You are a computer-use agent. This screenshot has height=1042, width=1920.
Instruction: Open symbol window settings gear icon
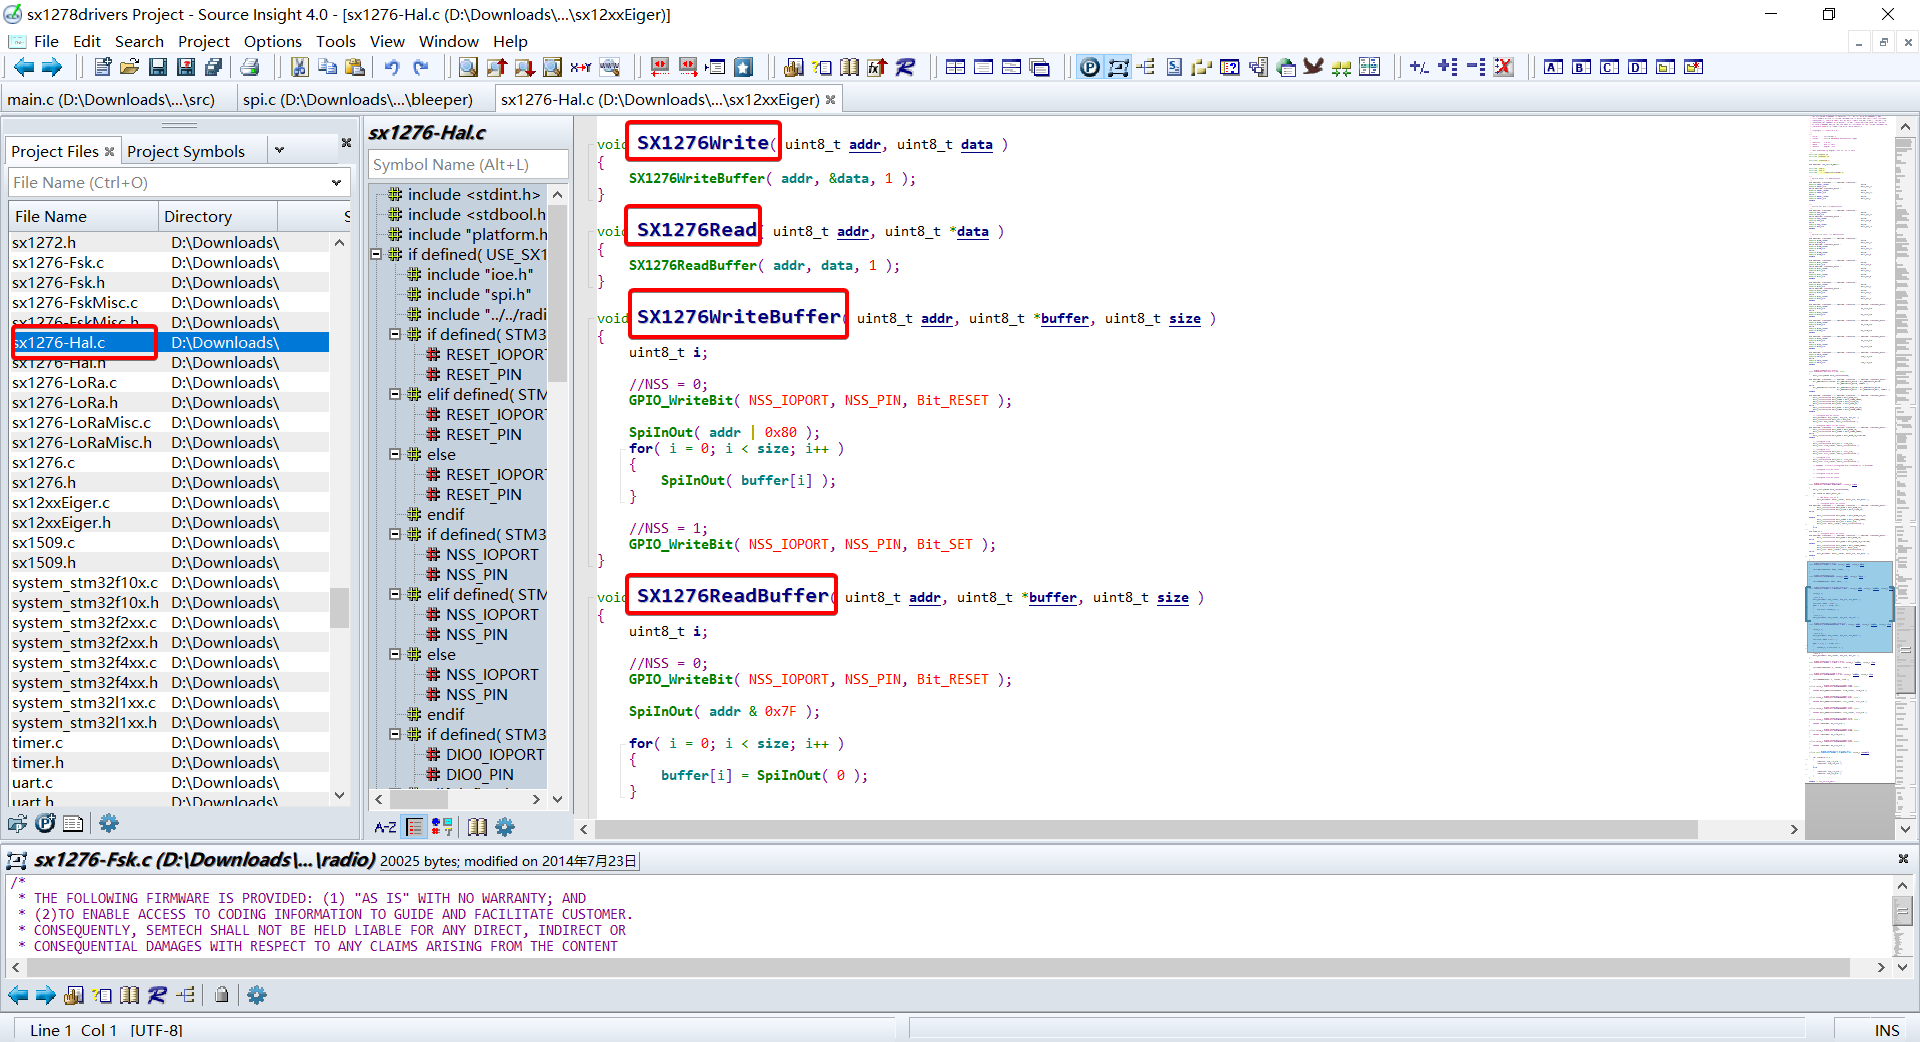[x=505, y=827]
